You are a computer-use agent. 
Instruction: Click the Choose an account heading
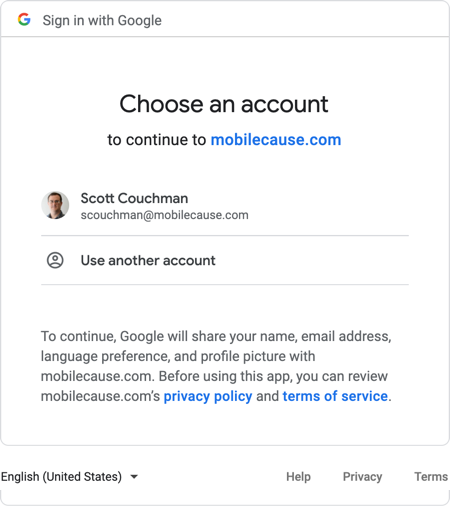click(224, 104)
